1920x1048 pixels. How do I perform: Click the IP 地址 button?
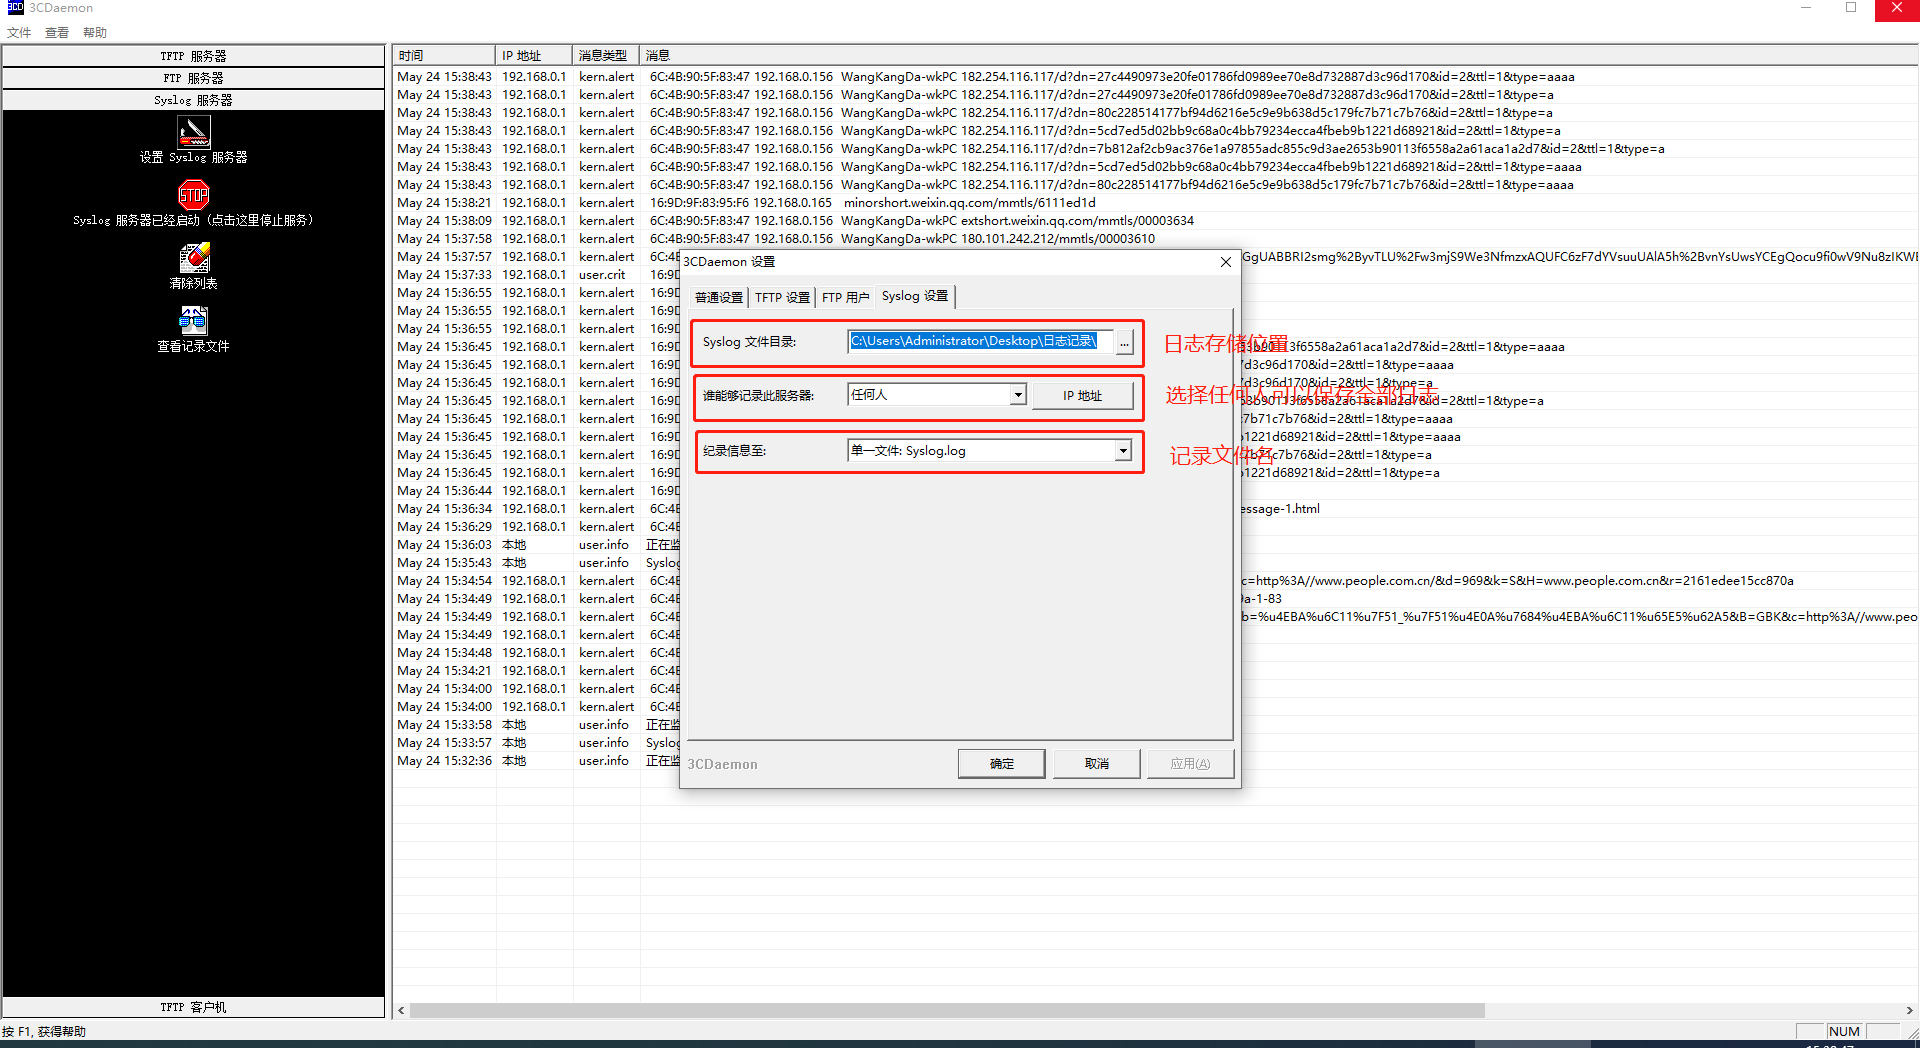(x=1082, y=396)
